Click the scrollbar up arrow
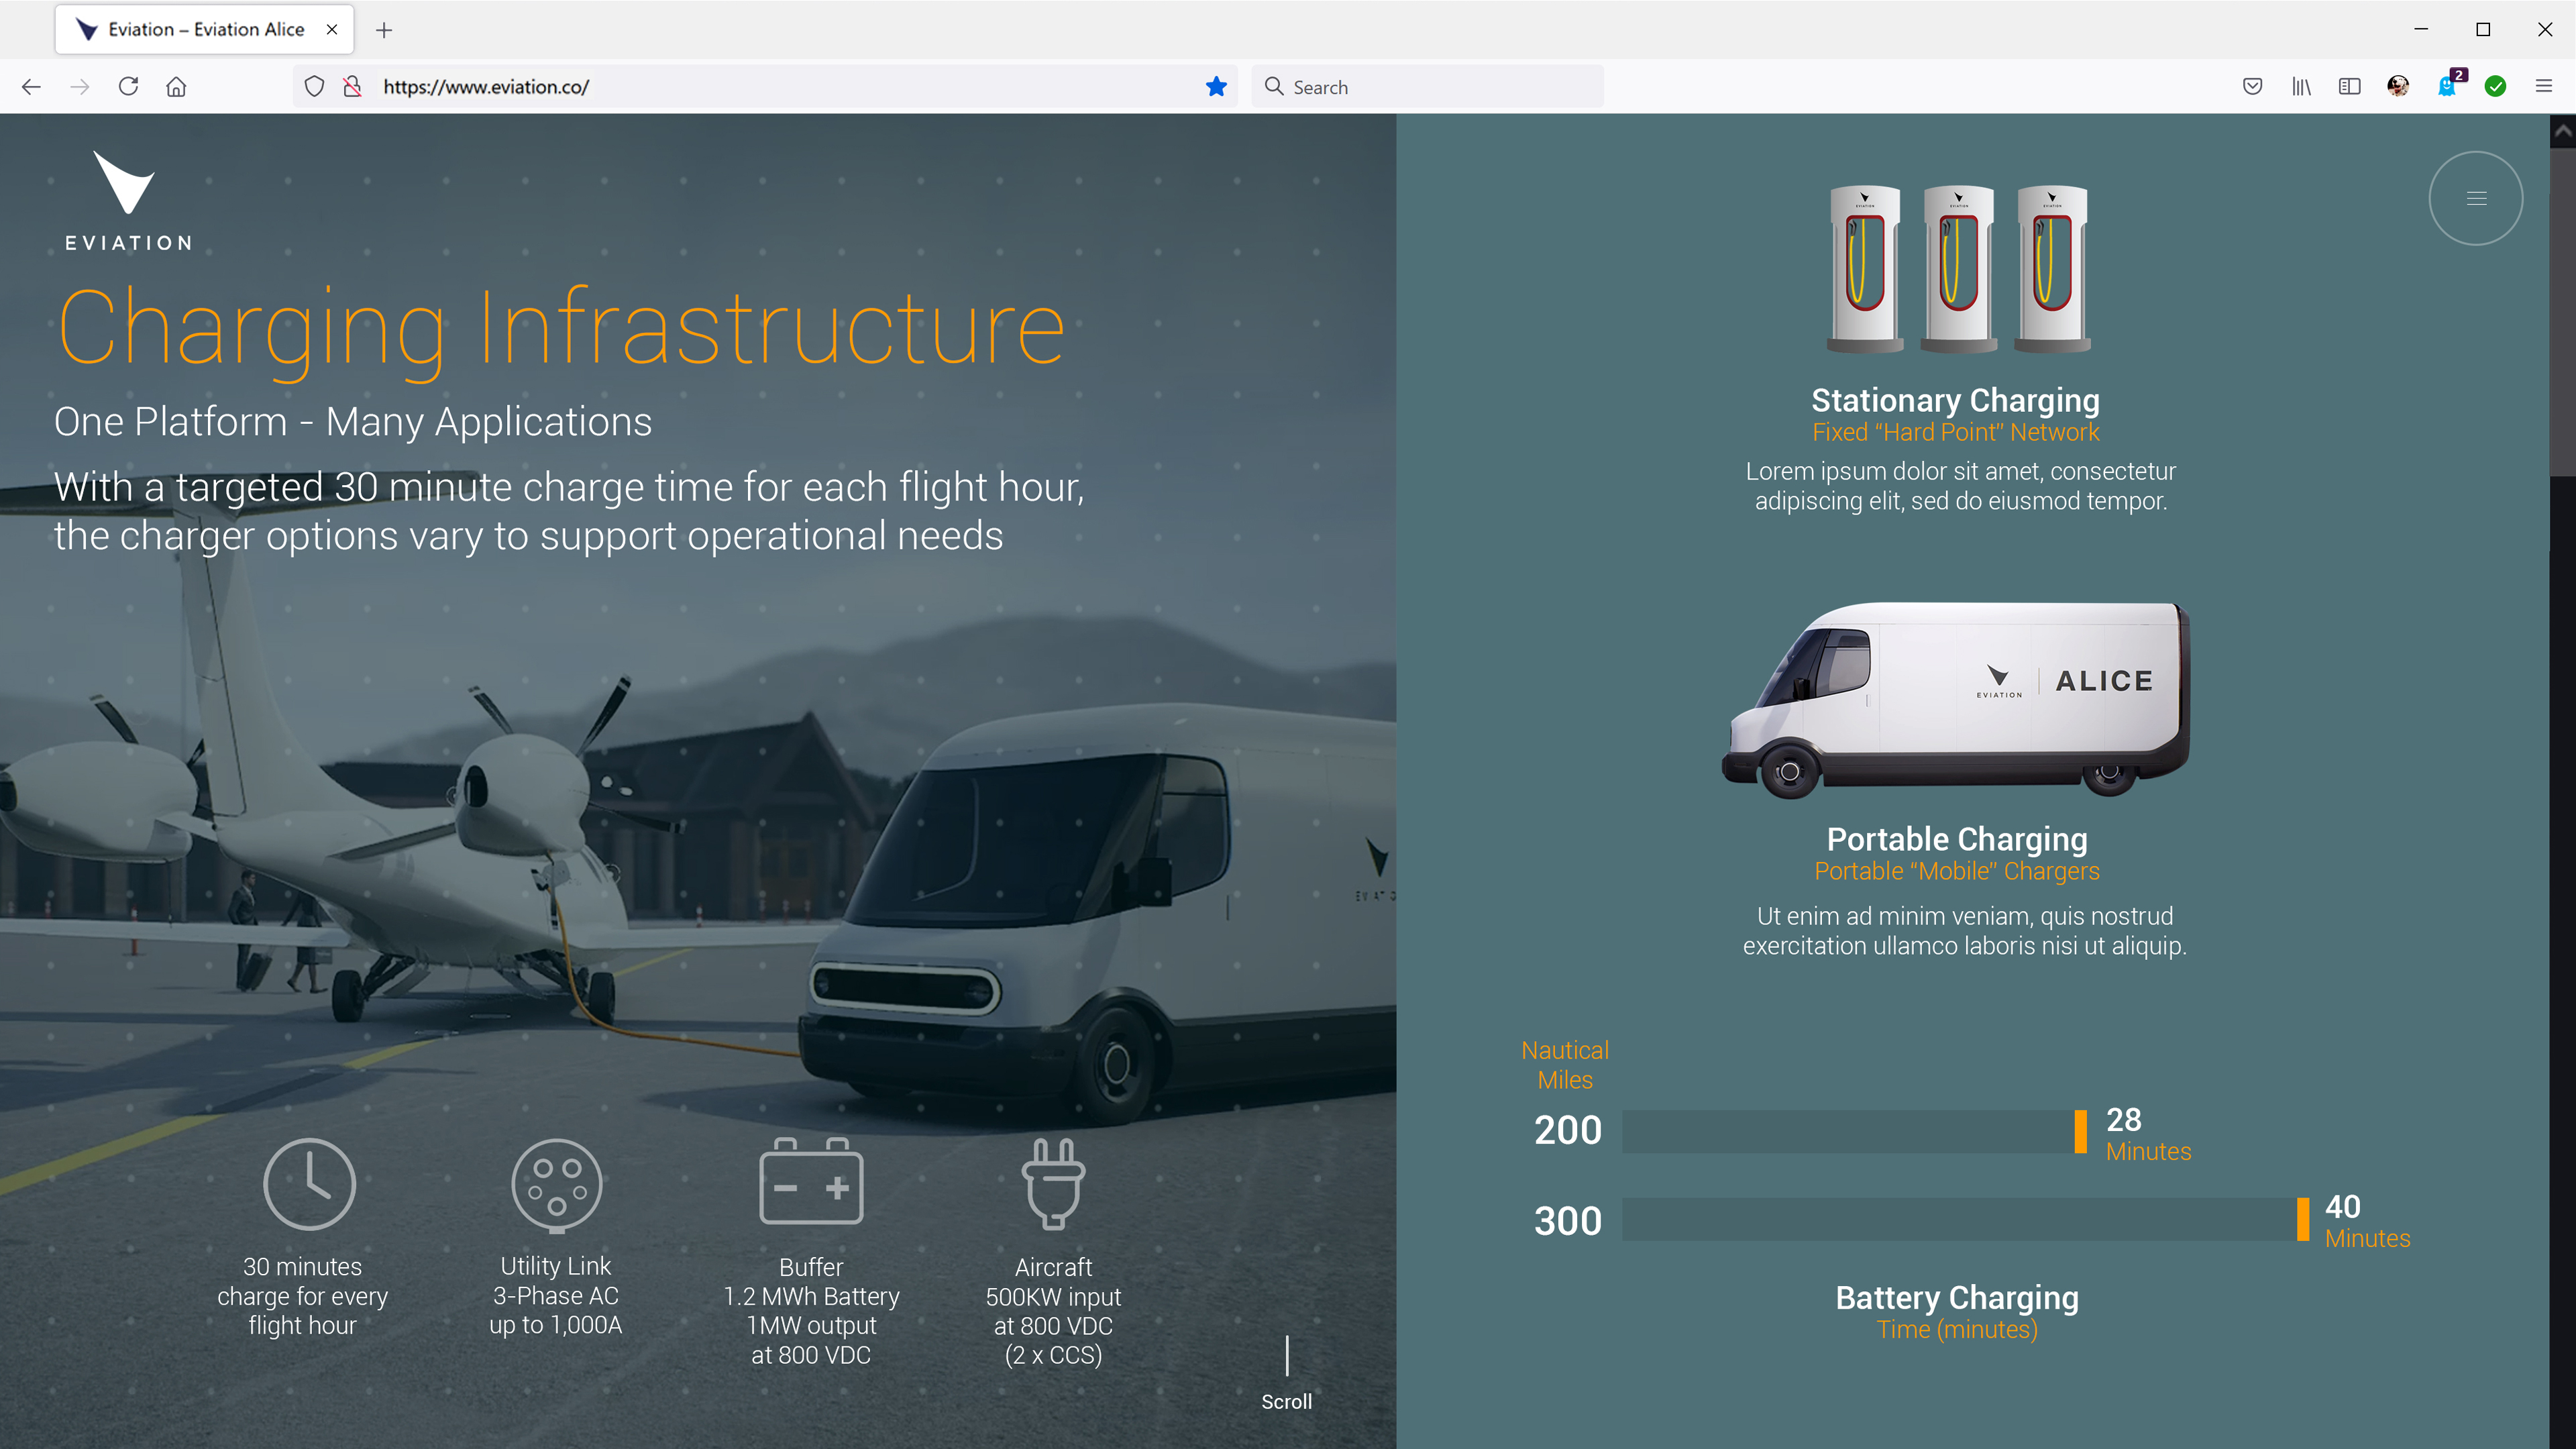 [2562, 131]
